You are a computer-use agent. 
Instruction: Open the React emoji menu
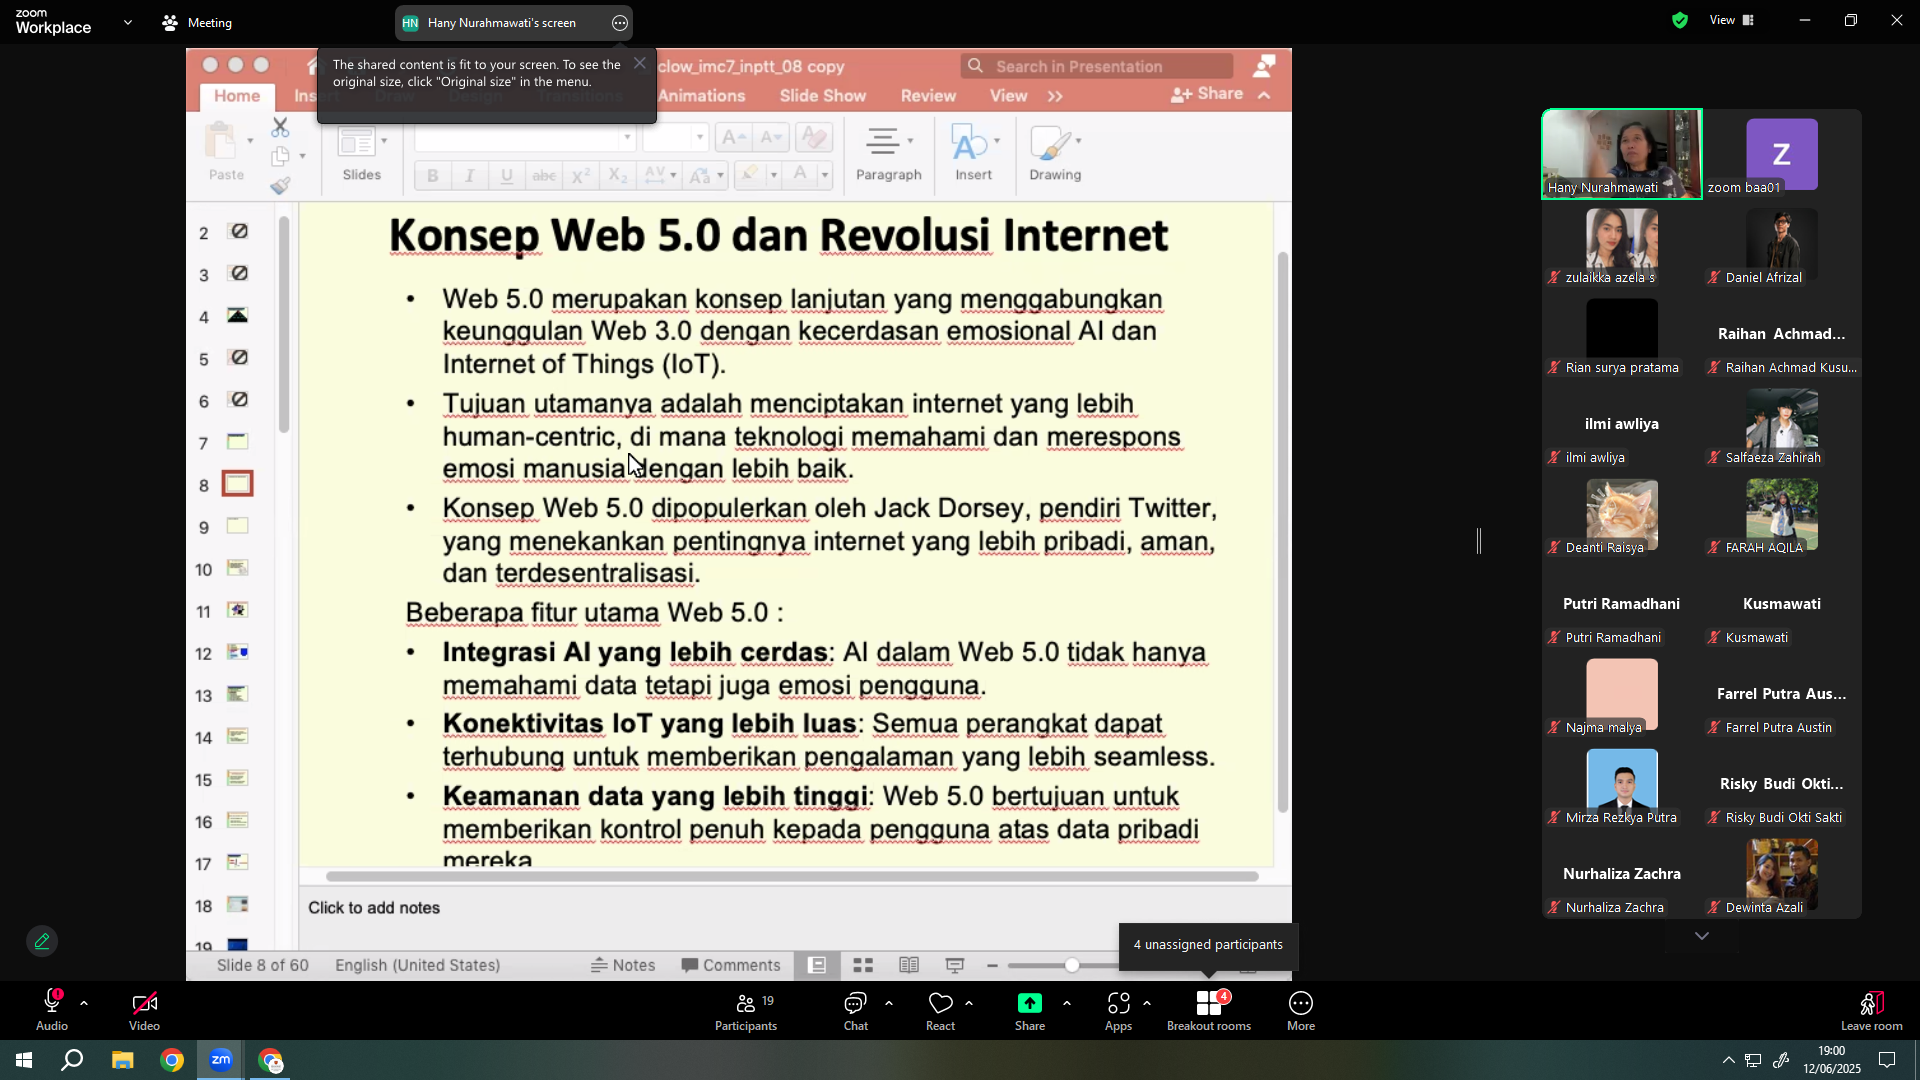[x=940, y=1010]
